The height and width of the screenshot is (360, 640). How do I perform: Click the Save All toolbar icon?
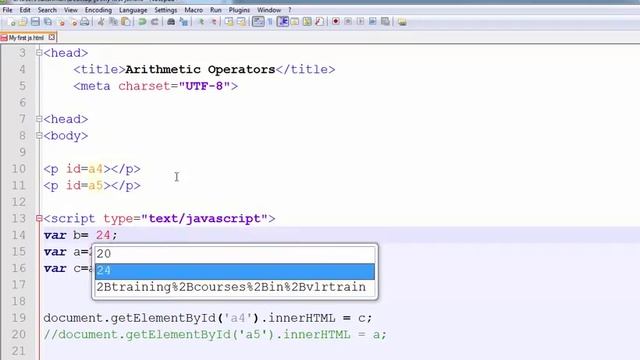click(48, 22)
